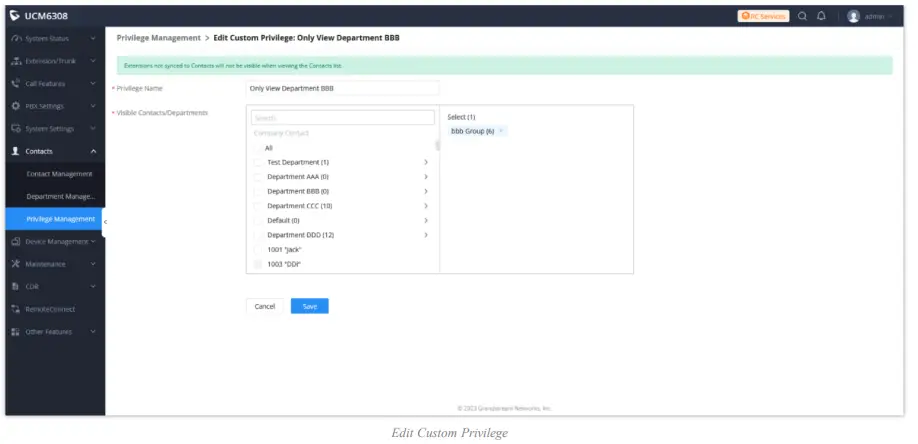Expand Department BBB (0) with its arrow

pyautogui.click(x=426, y=192)
